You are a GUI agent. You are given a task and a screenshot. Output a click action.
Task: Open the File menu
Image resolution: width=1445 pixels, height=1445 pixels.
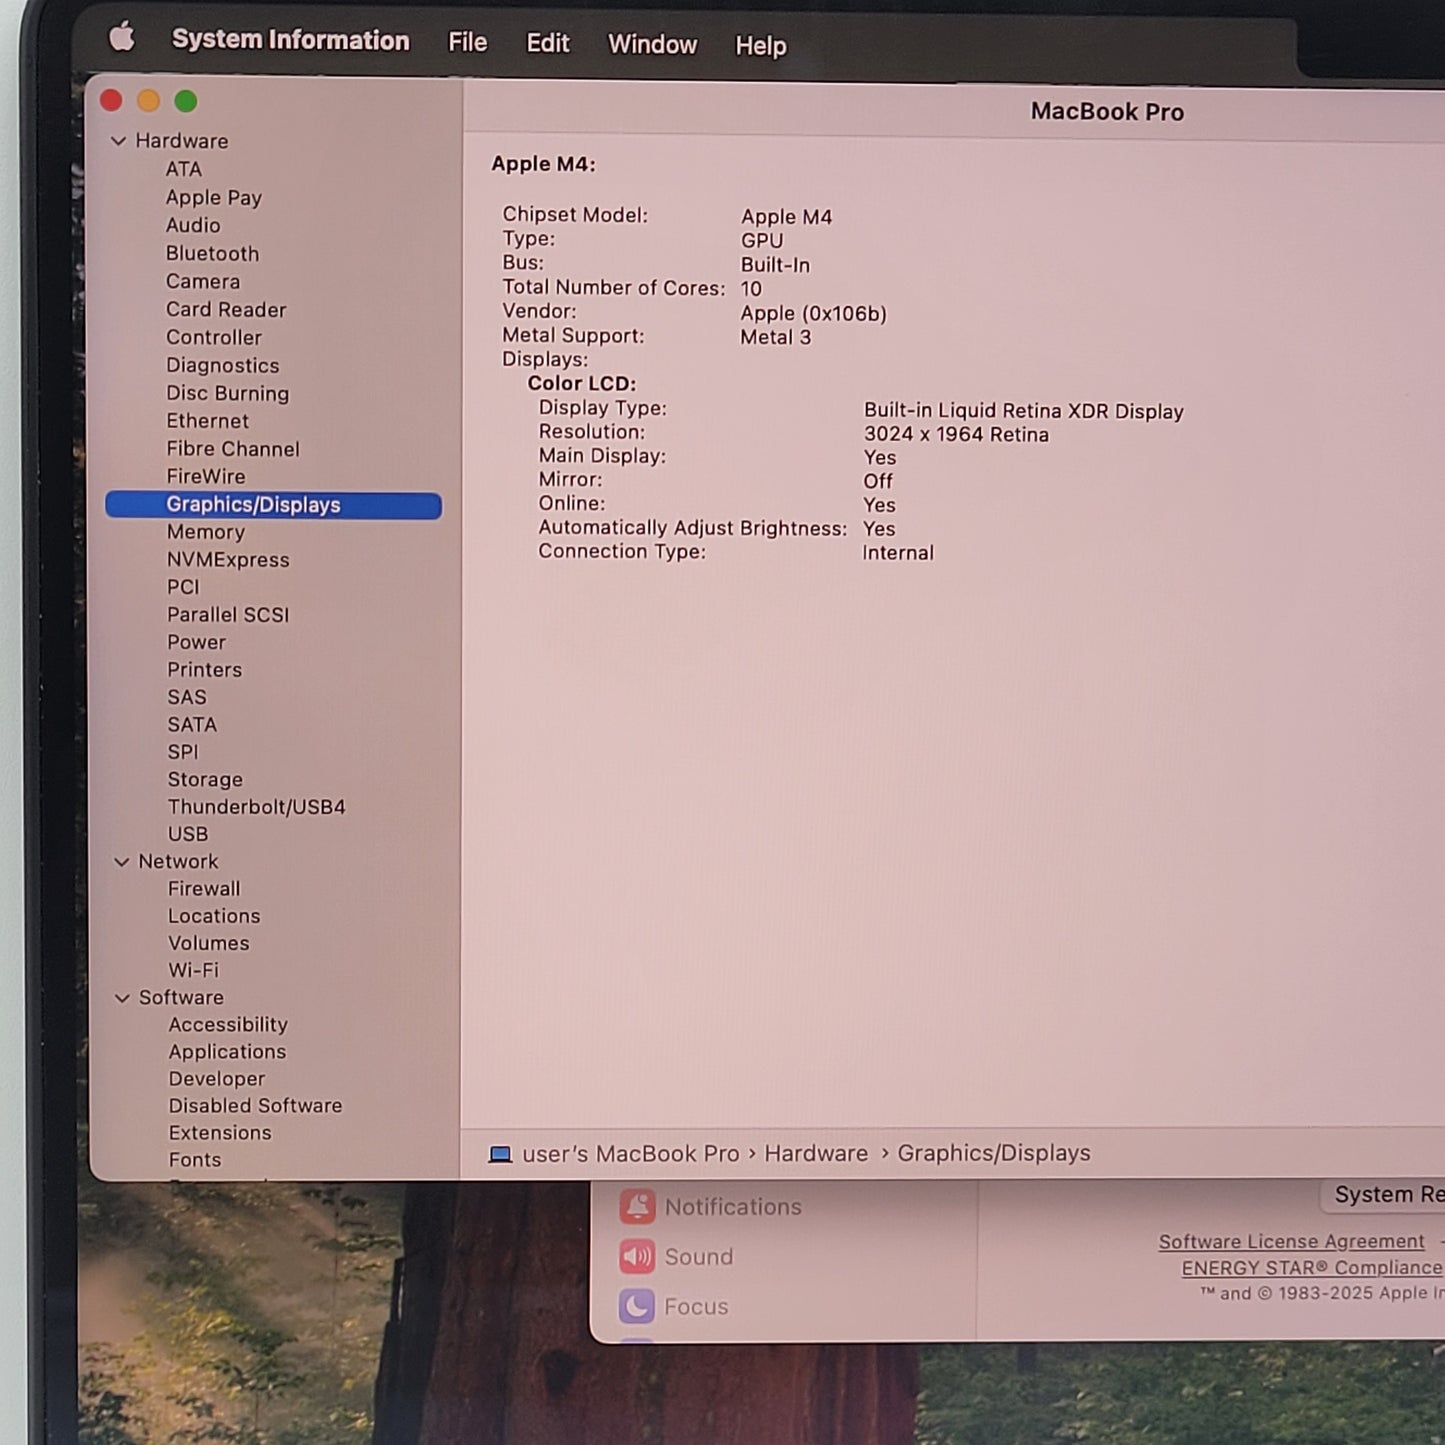468,42
